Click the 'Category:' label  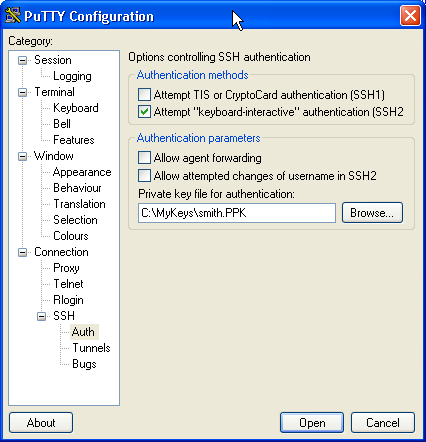tap(30, 41)
